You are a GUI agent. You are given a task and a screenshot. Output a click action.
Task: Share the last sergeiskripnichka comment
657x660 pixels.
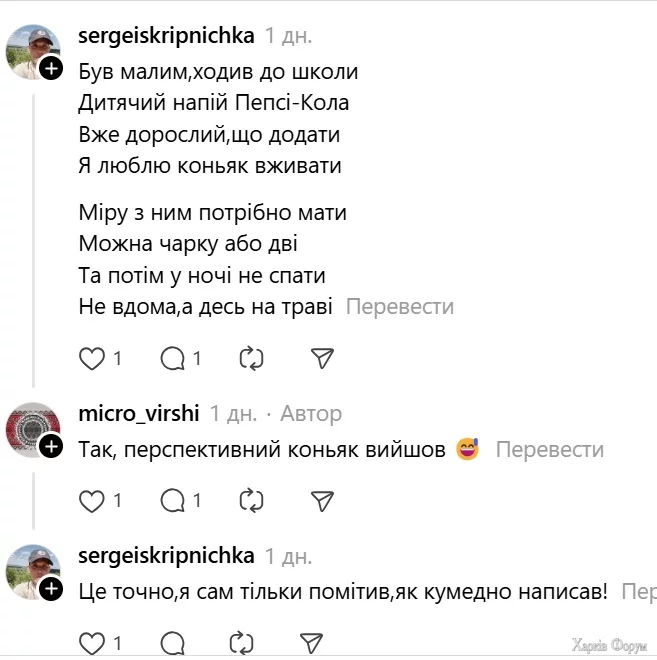(x=311, y=642)
